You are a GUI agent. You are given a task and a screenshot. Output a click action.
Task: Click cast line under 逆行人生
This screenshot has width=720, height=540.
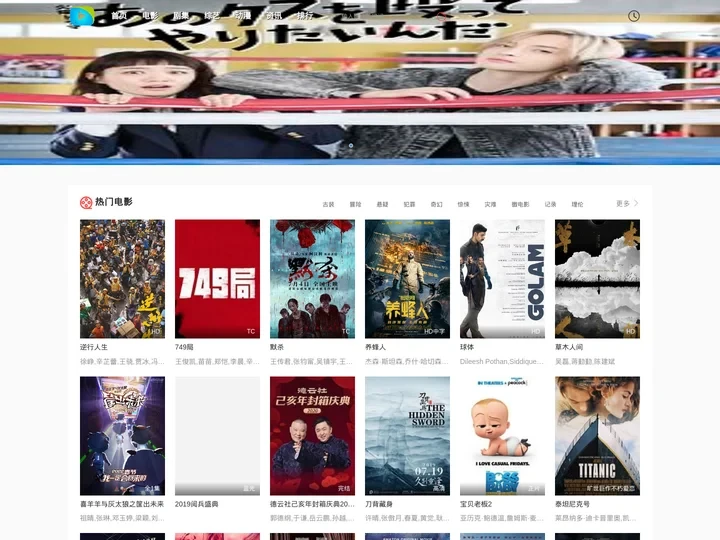(122, 361)
